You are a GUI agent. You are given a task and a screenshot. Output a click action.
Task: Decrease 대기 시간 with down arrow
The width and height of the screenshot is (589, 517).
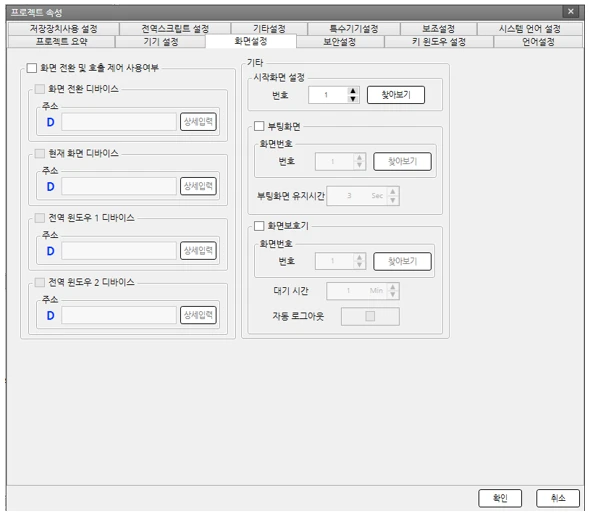393,295
